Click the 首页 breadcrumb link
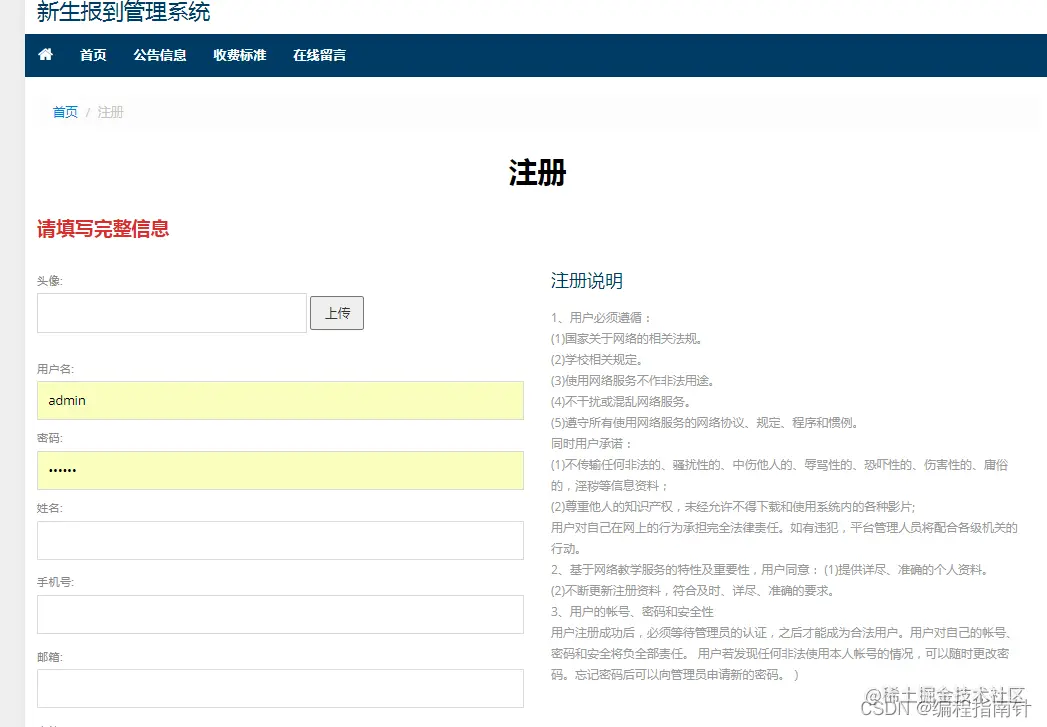The image size is (1047, 727). click(x=65, y=112)
